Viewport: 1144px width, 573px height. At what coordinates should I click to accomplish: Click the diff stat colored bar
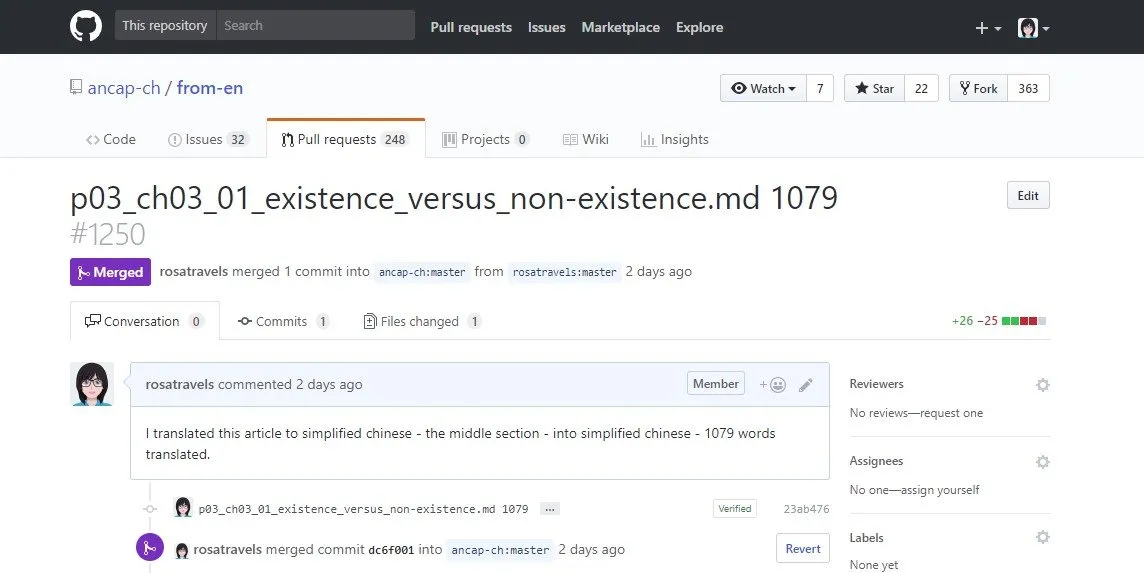pos(1024,321)
